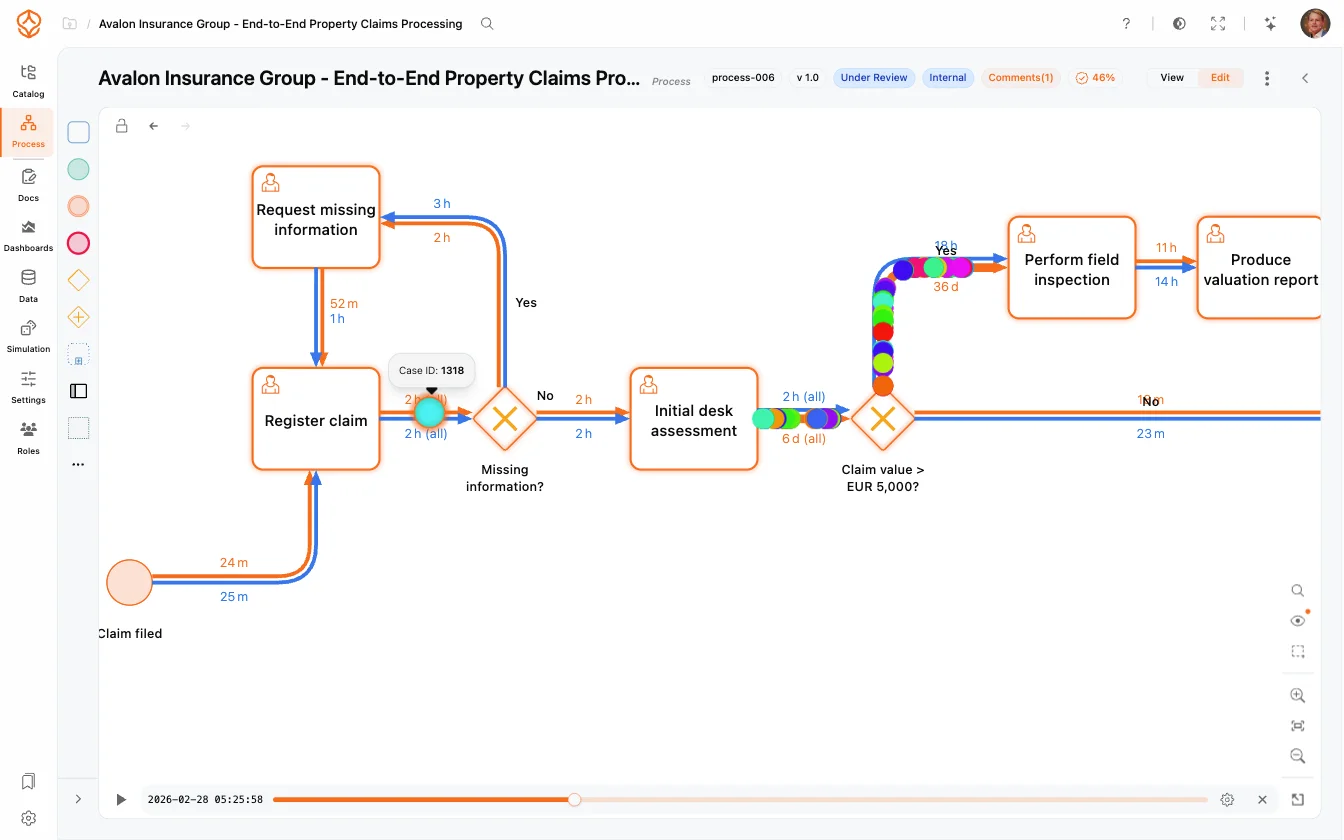Click the Claim value > EUR 5,000? gateway
Screen dimensions: 1344x840
click(883, 418)
